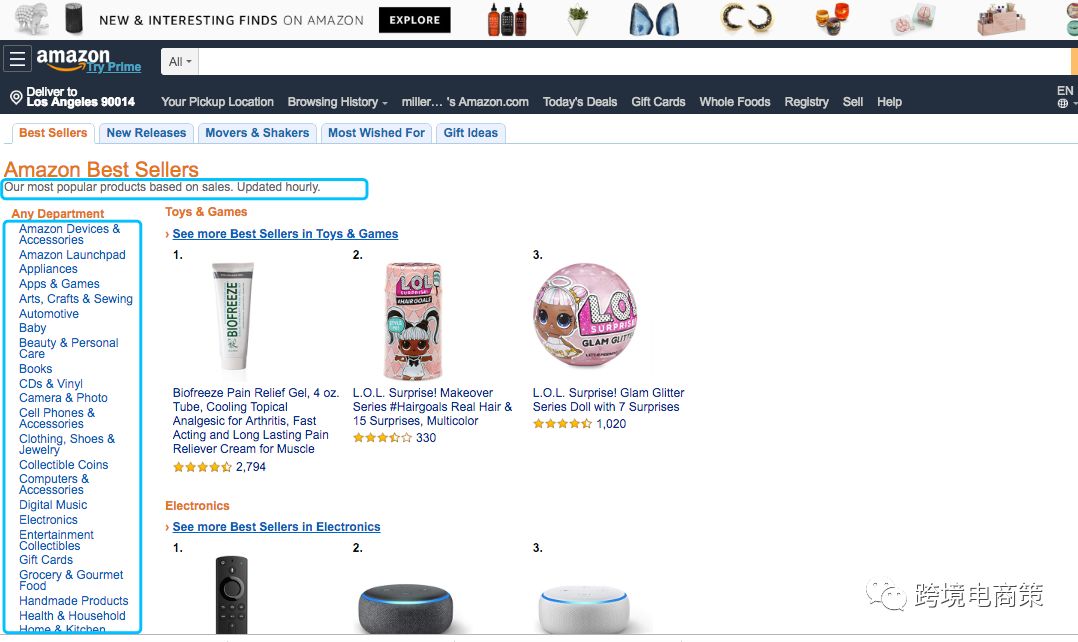1078x642 pixels.
Task: Switch to the Movers & Shakers tab
Action: click(x=257, y=133)
